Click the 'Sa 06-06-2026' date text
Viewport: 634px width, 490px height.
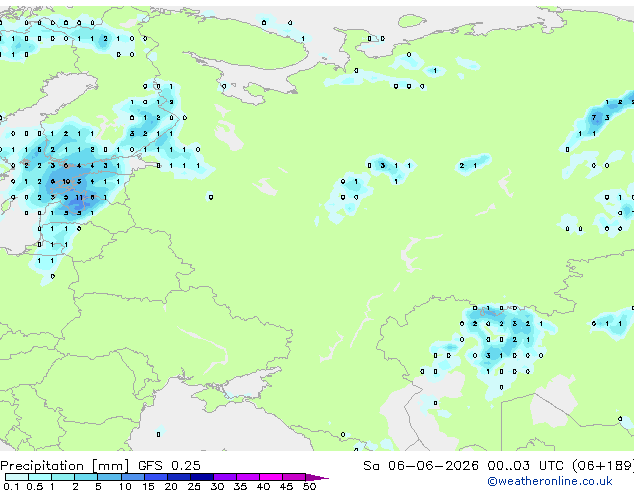pyautogui.click(x=421, y=466)
